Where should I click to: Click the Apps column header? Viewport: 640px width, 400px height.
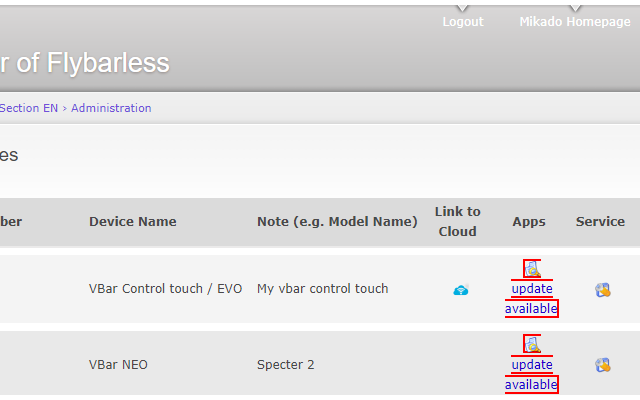(x=529, y=222)
